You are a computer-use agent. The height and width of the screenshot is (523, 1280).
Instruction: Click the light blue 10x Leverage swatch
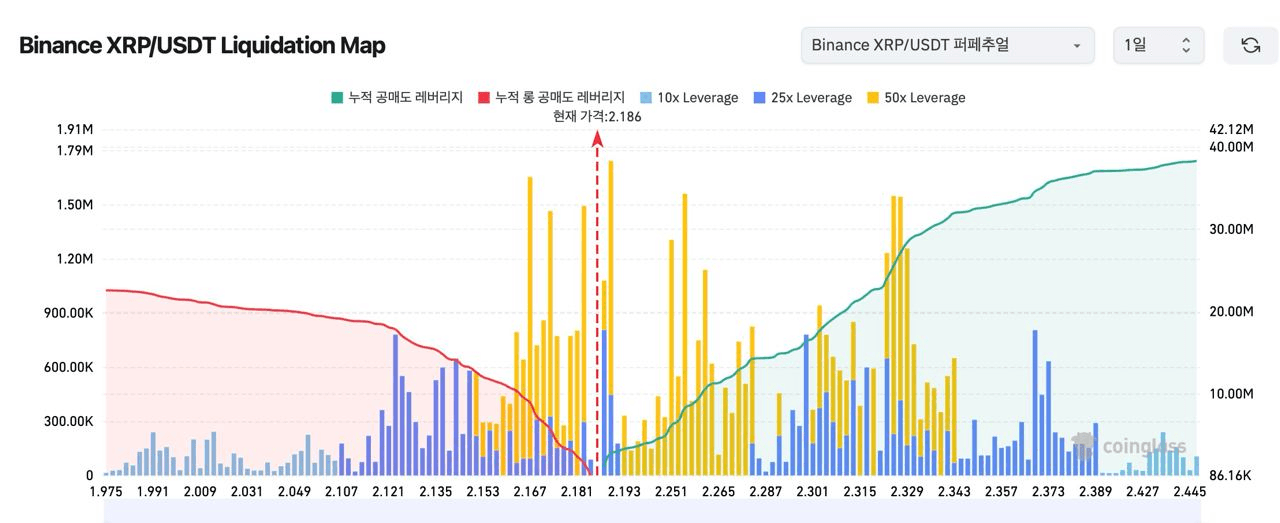[645, 98]
